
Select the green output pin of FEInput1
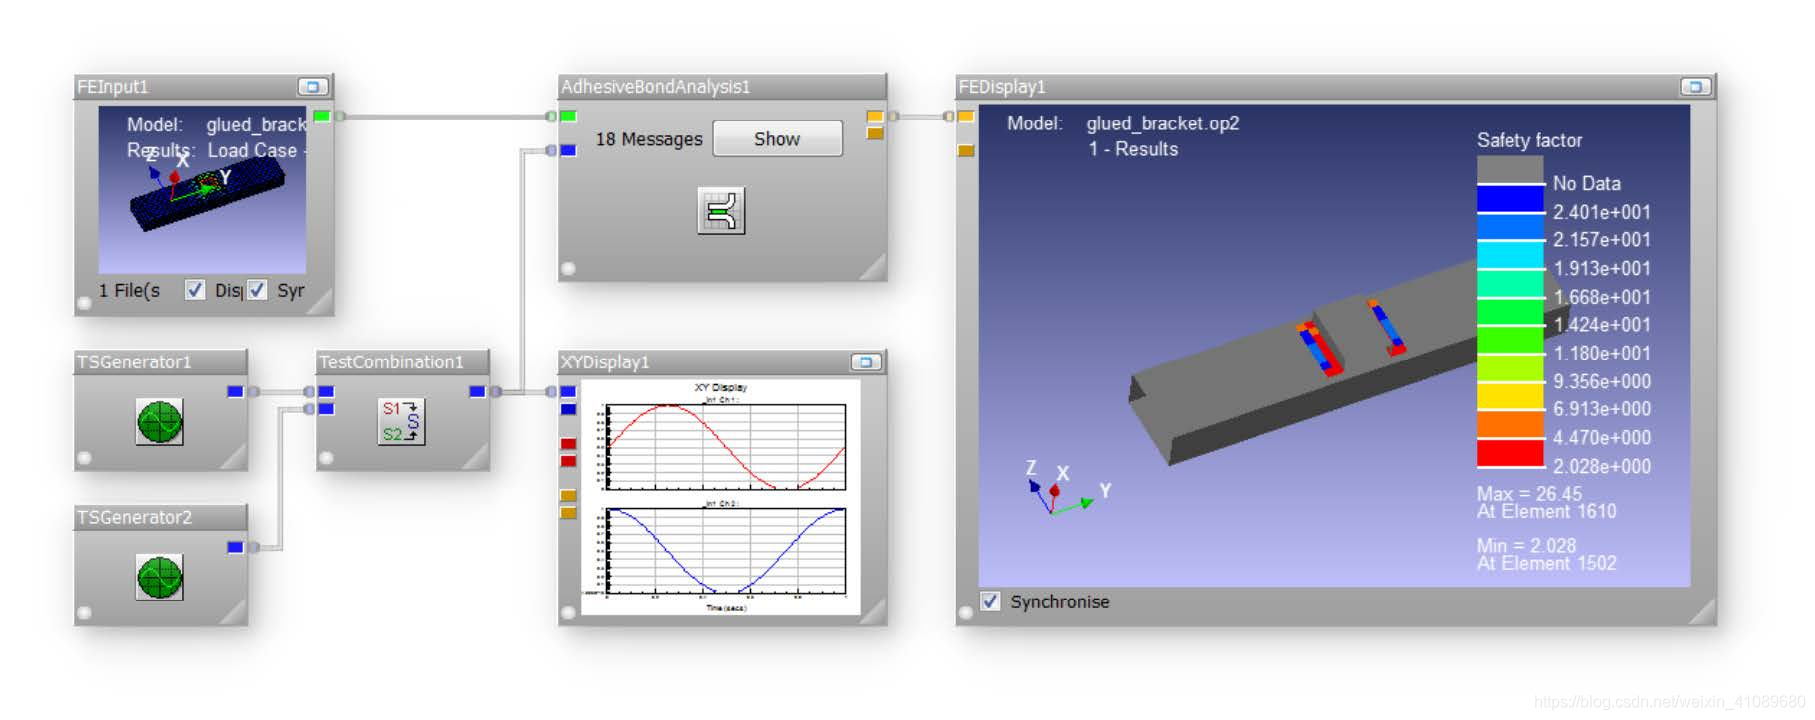click(321, 116)
